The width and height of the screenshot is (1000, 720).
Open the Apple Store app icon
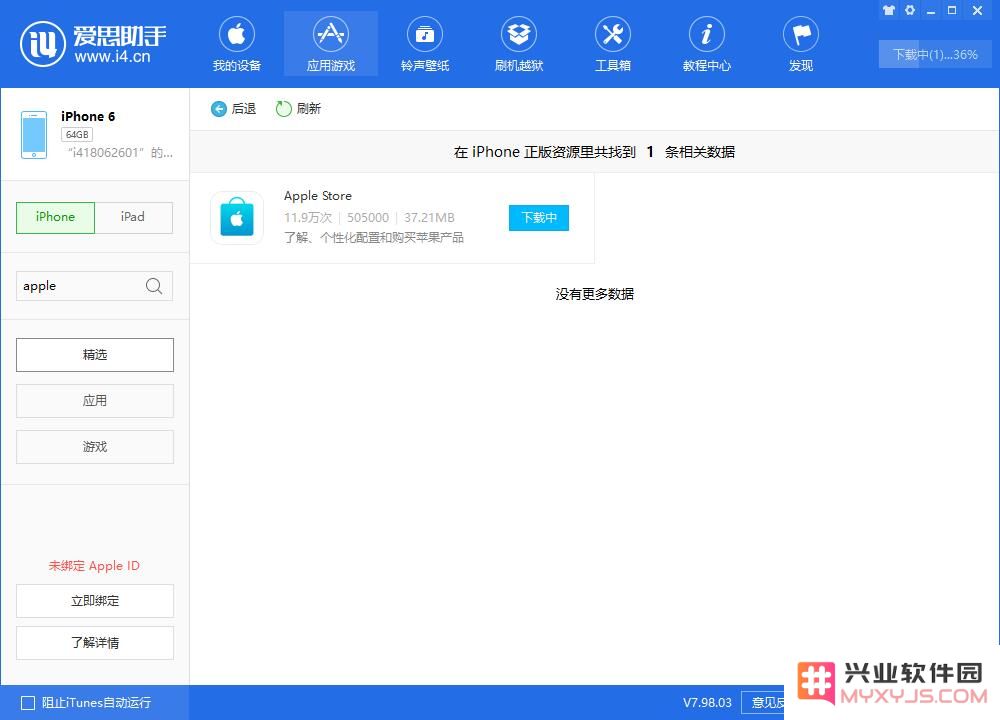coord(237,217)
